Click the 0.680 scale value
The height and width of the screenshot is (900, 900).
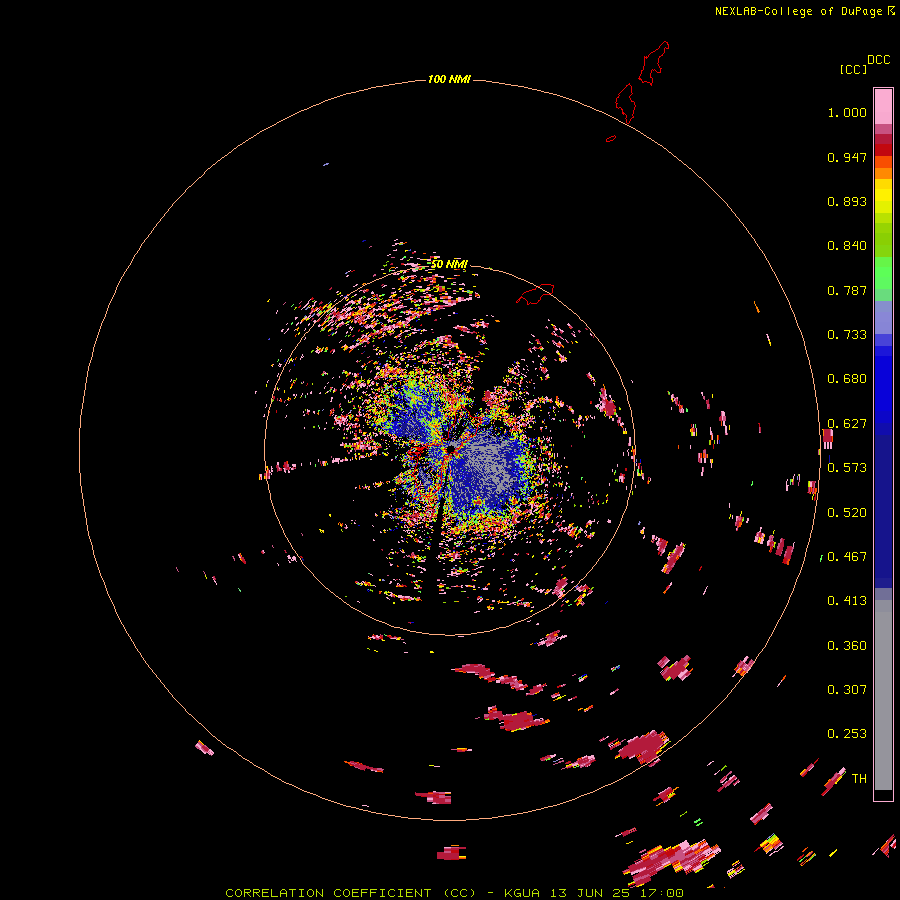click(847, 379)
